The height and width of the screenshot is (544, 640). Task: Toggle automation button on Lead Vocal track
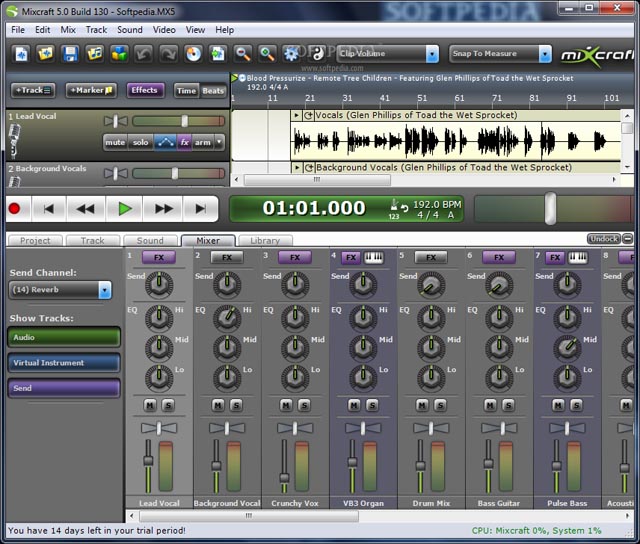(165, 142)
